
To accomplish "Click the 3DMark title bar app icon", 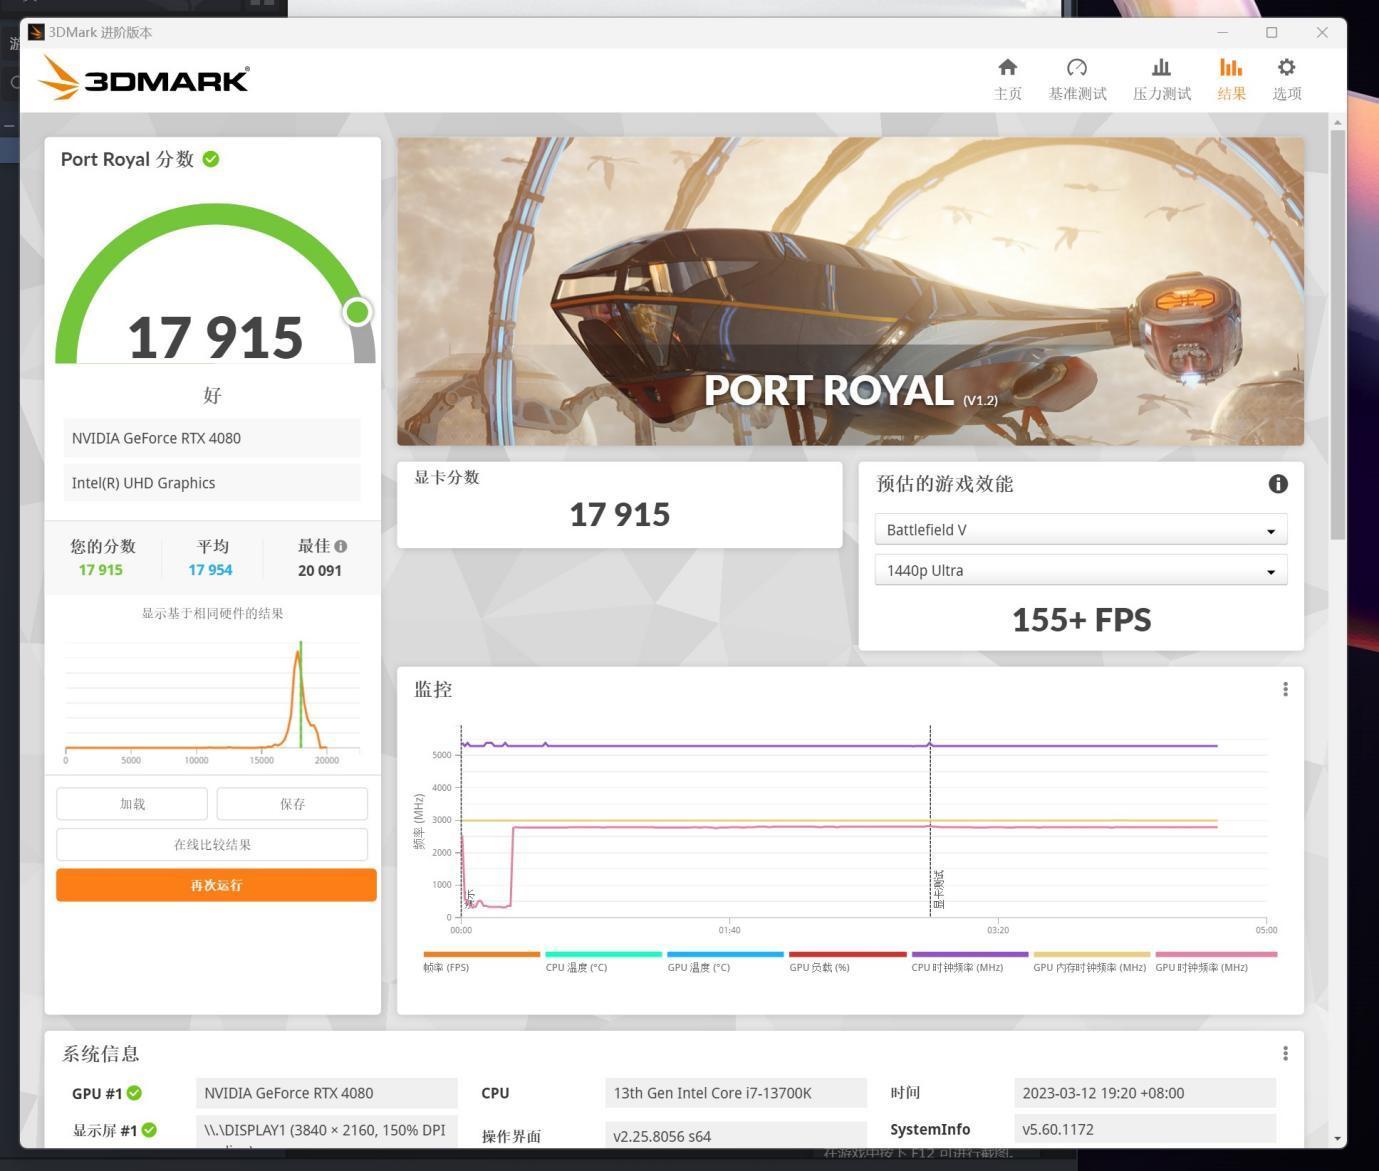I will click(x=36, y=32).
